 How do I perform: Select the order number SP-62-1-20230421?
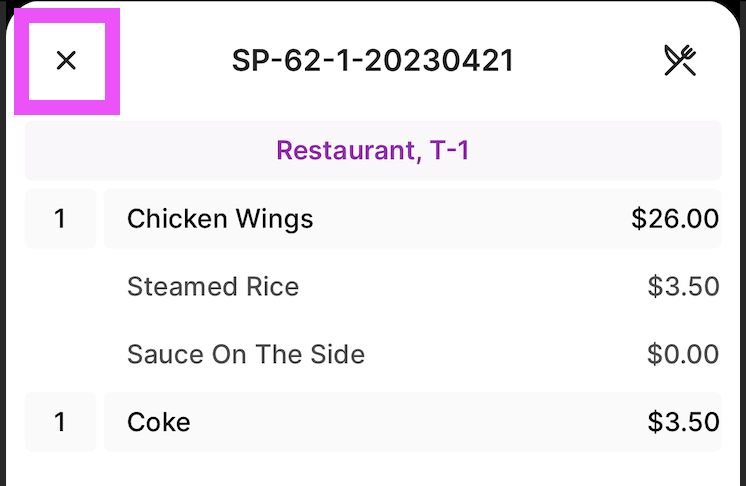click(x=373, y=61)
